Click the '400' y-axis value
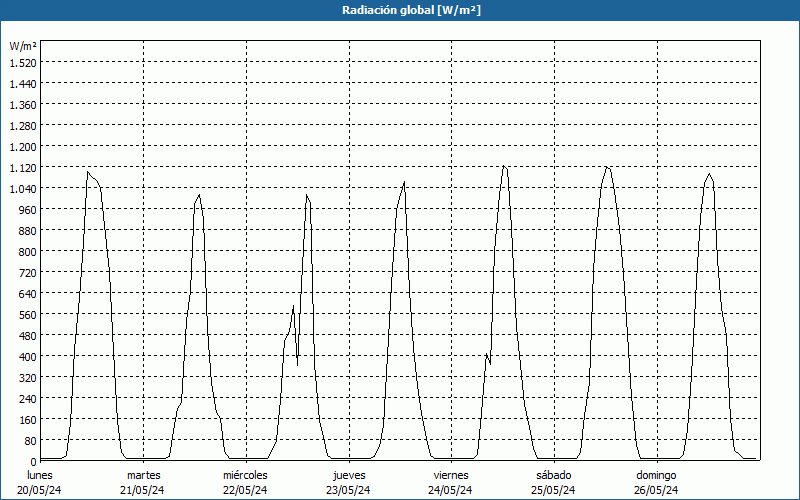800x500 pixels. coord(29,357)
